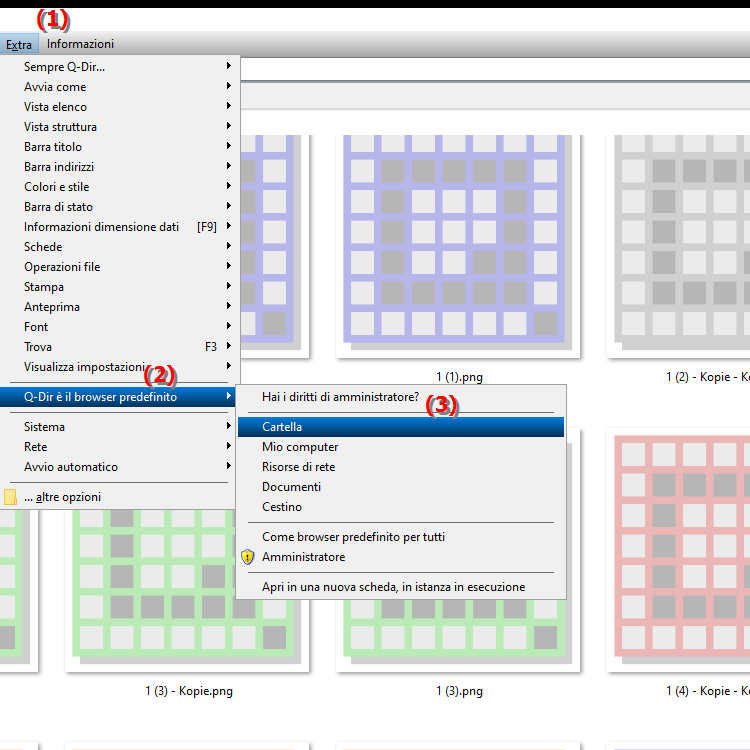Open the Barra indirizzi submenu
The width and height of the screenshot is (750, 750).
118,167
